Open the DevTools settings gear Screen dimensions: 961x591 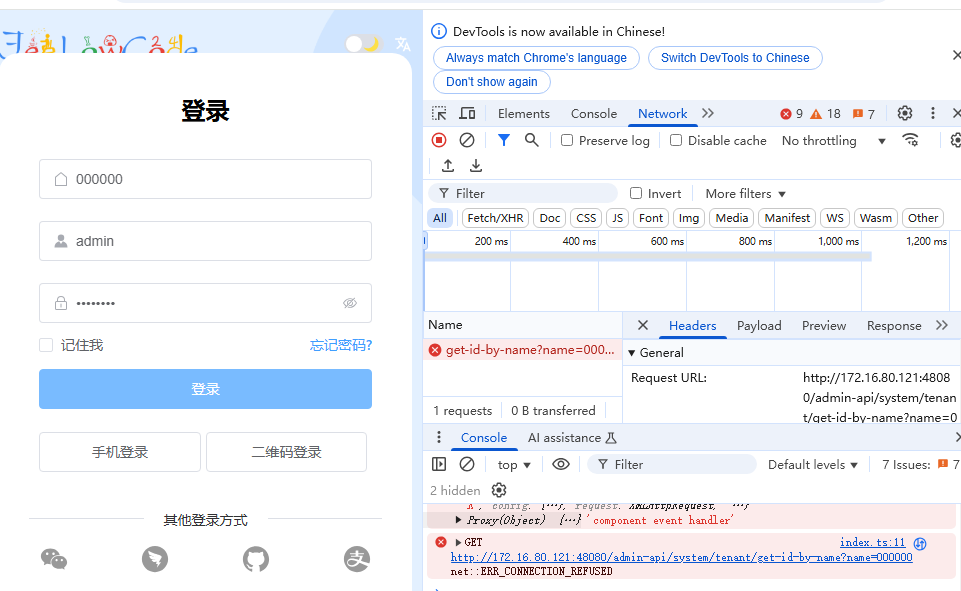905,113
